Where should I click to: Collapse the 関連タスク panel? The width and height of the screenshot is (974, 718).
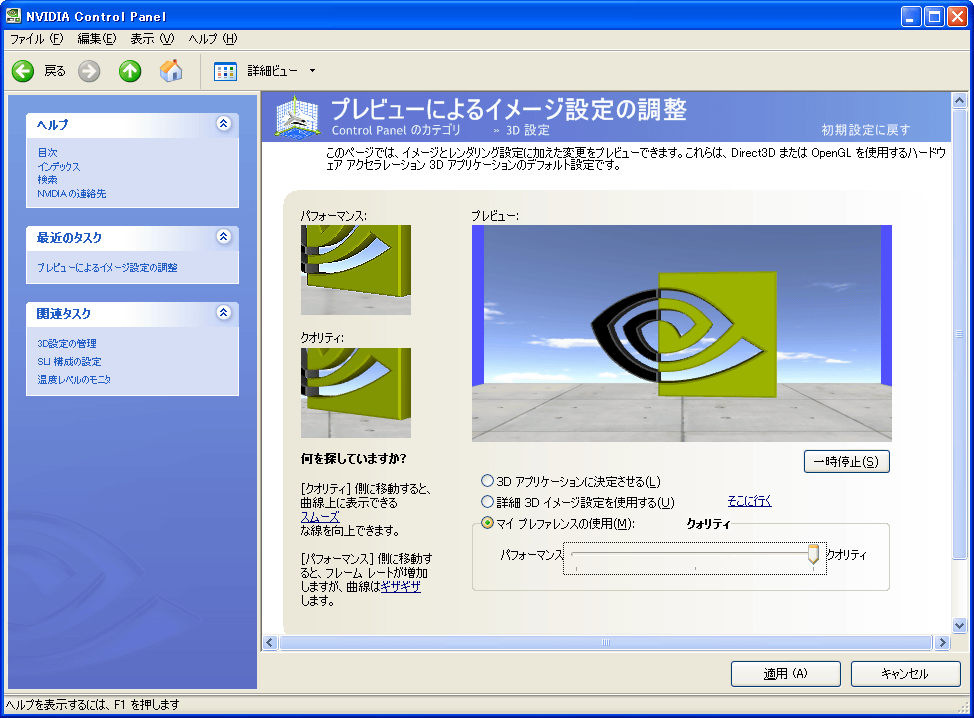pos(224,312)
